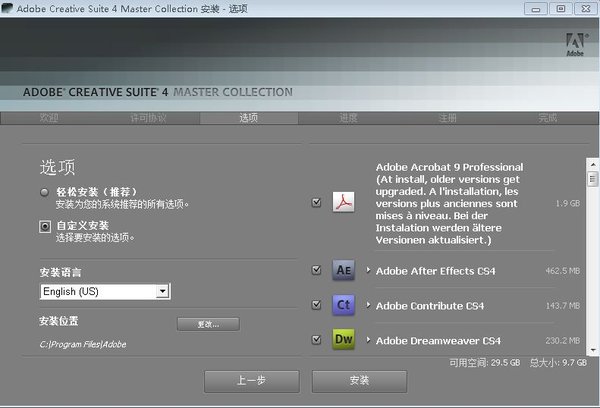Viewport: 600px width, 408px height.
Task: Click the 230.2 MB size value
Action: 562,340
